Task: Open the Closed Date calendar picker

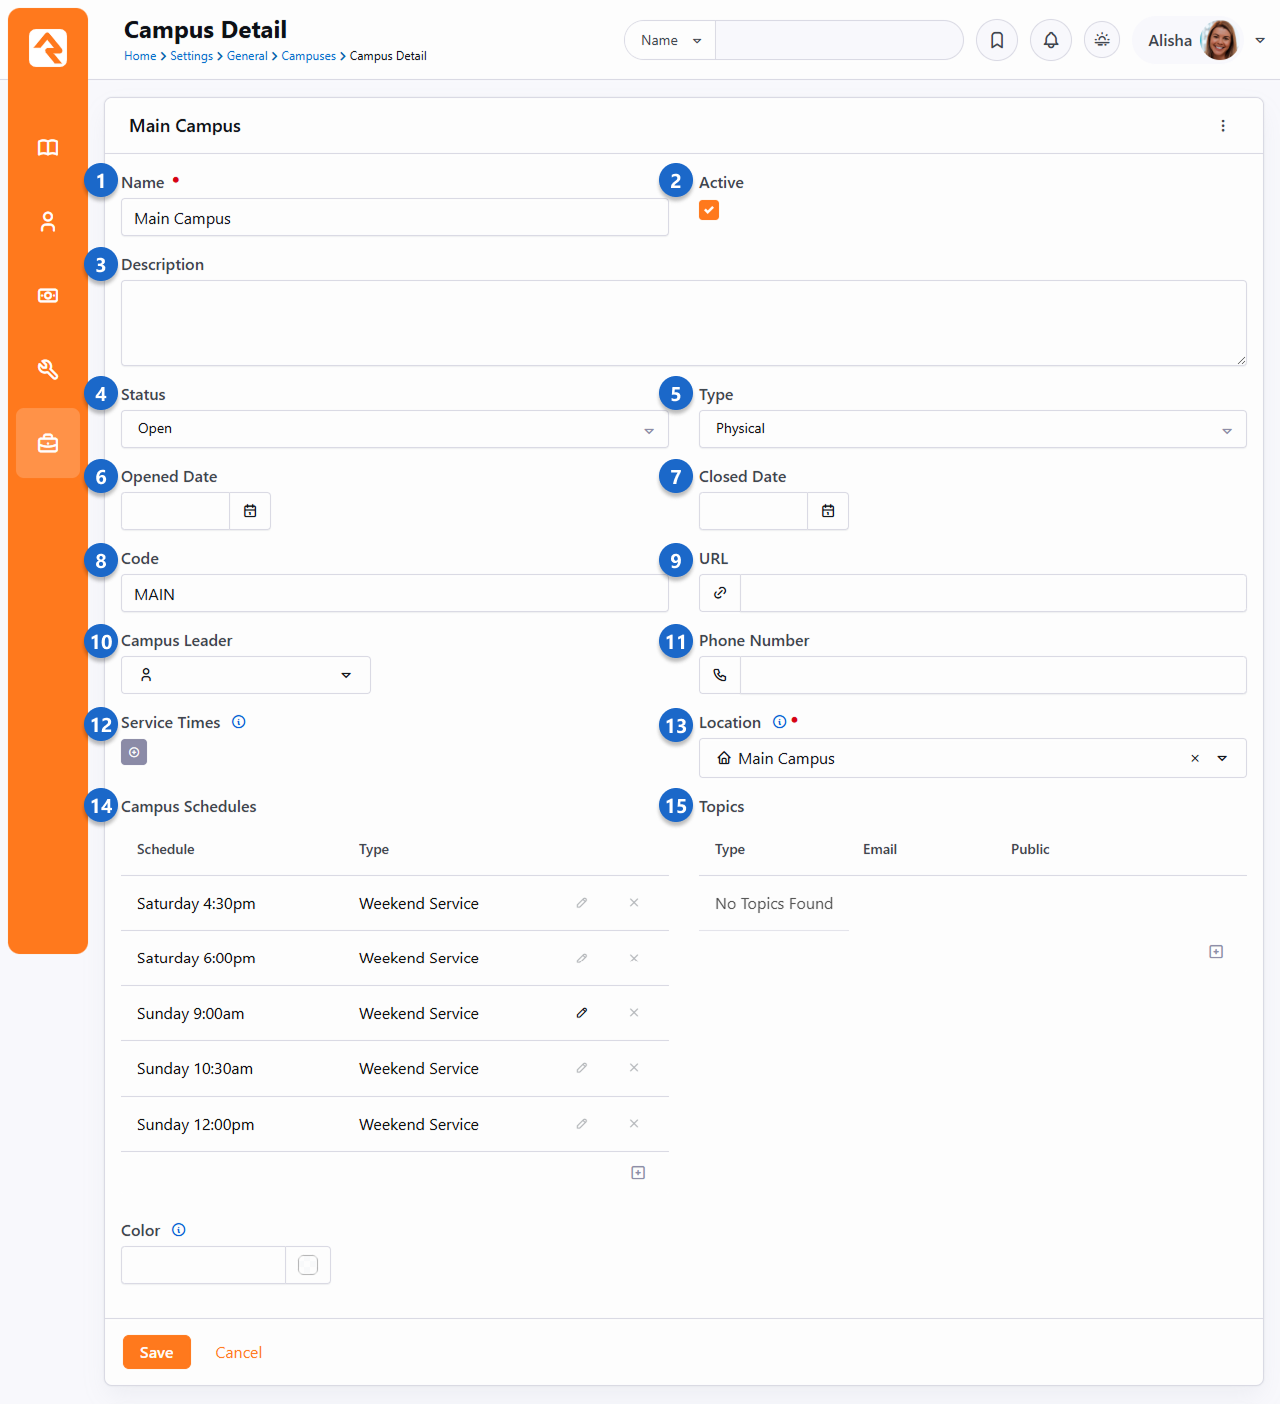Action: (828, 511)
